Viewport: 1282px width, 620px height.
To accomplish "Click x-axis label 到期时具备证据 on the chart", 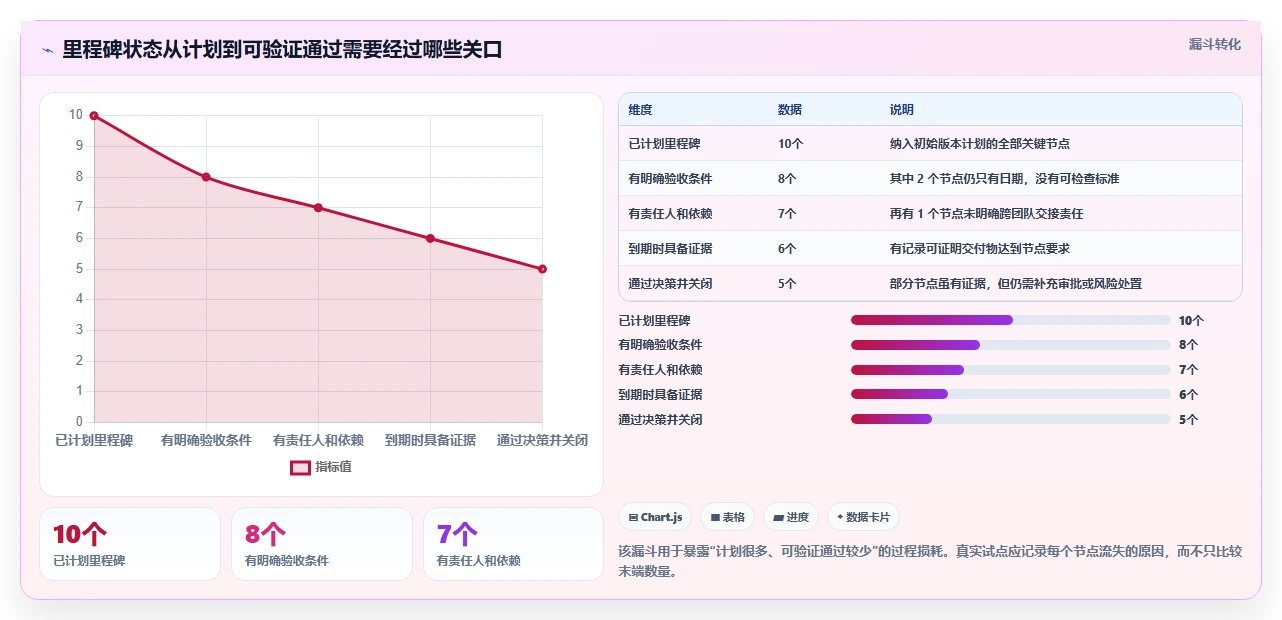I will [430, 441].
